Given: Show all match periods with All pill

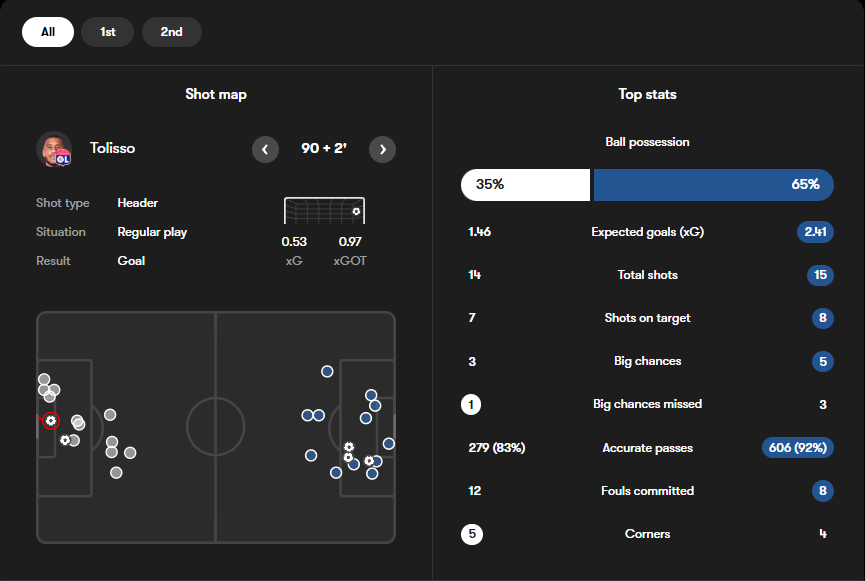Looking at the screenshot, I should pyautogui.click(x=48, y=32).
